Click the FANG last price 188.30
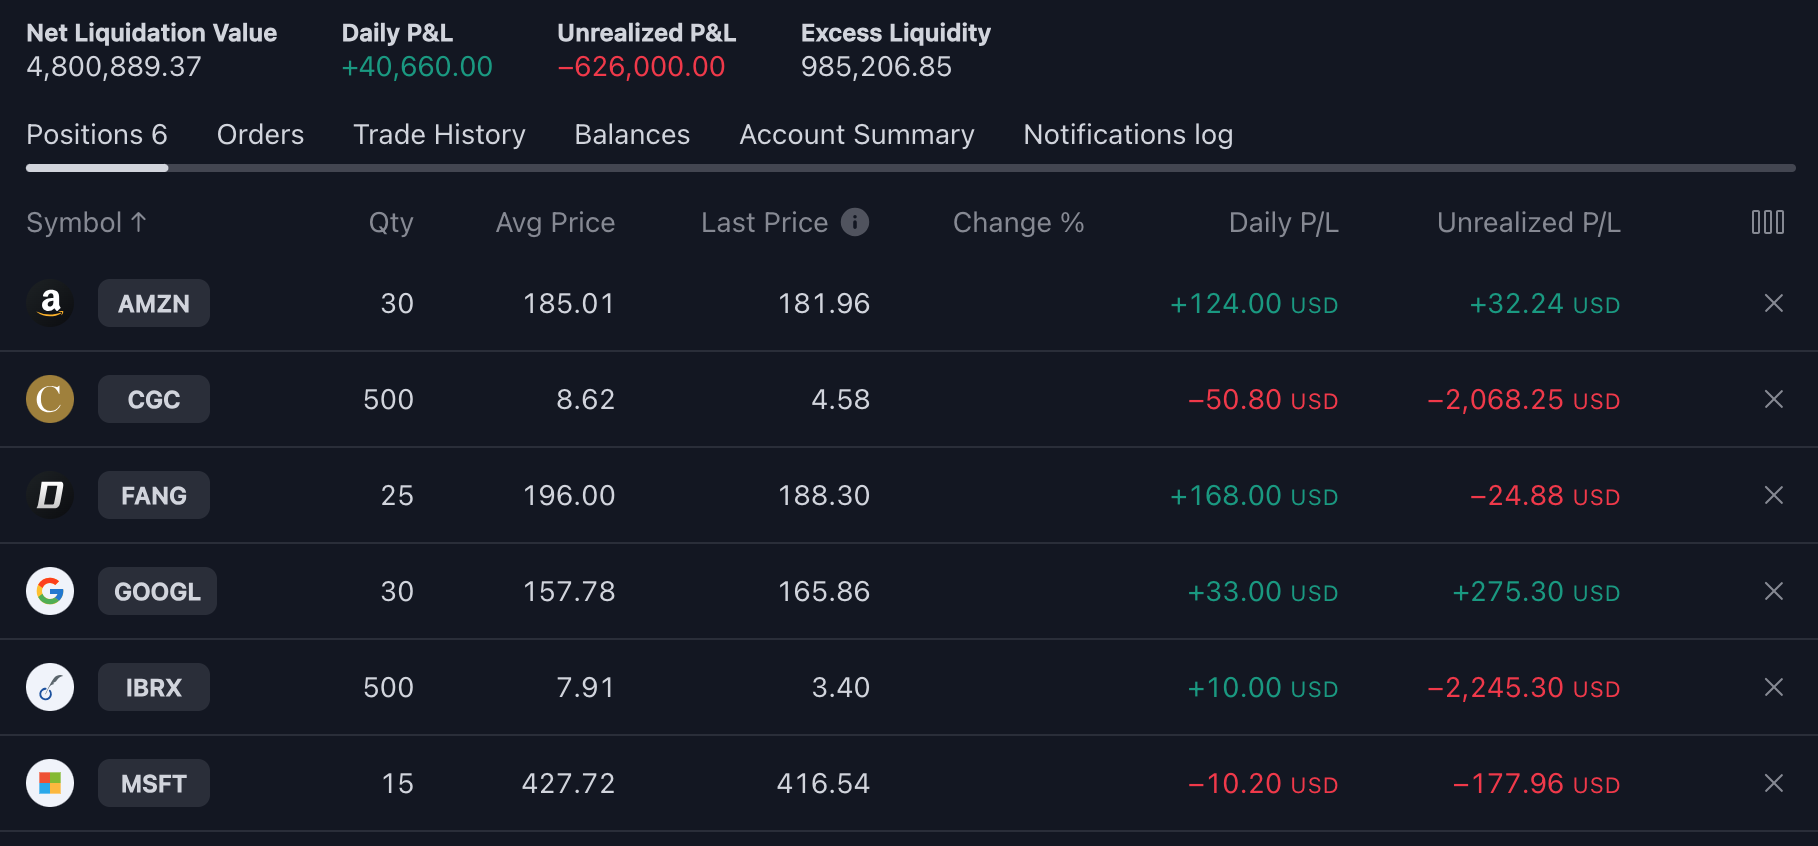The height and width of the screenshot is (846, 1818). pos(823,495)
